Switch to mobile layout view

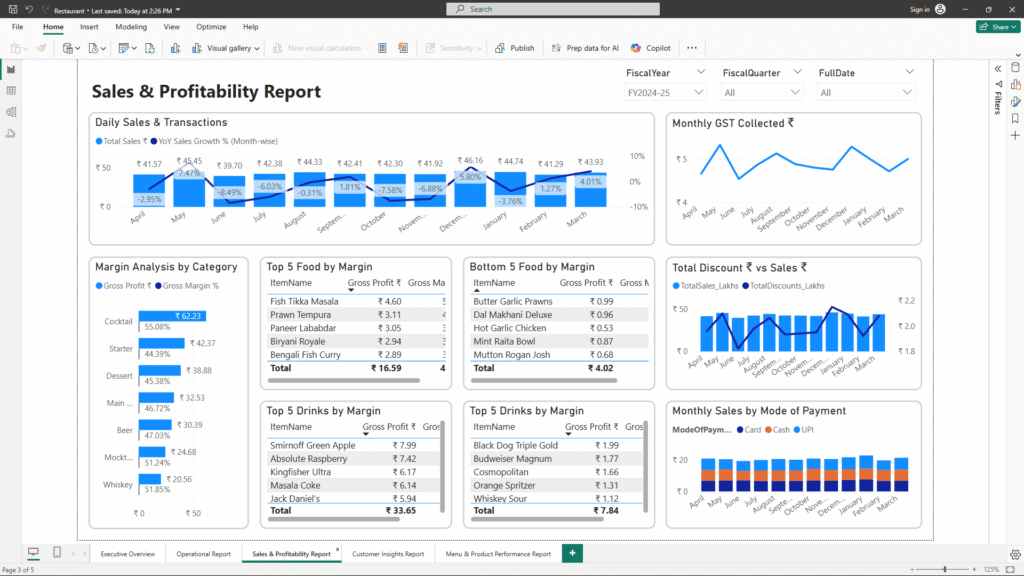(57, 553)
